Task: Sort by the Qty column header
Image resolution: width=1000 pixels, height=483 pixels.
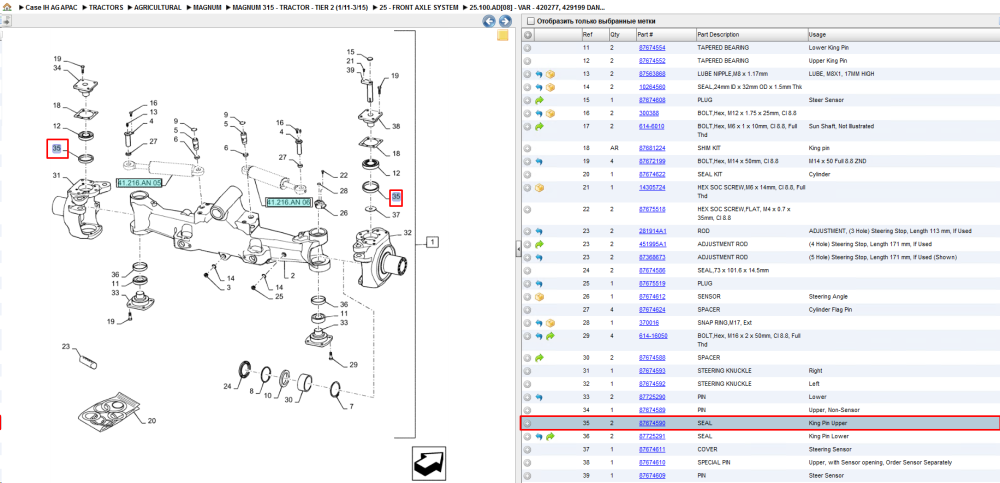Action: [x=615, y=34]
